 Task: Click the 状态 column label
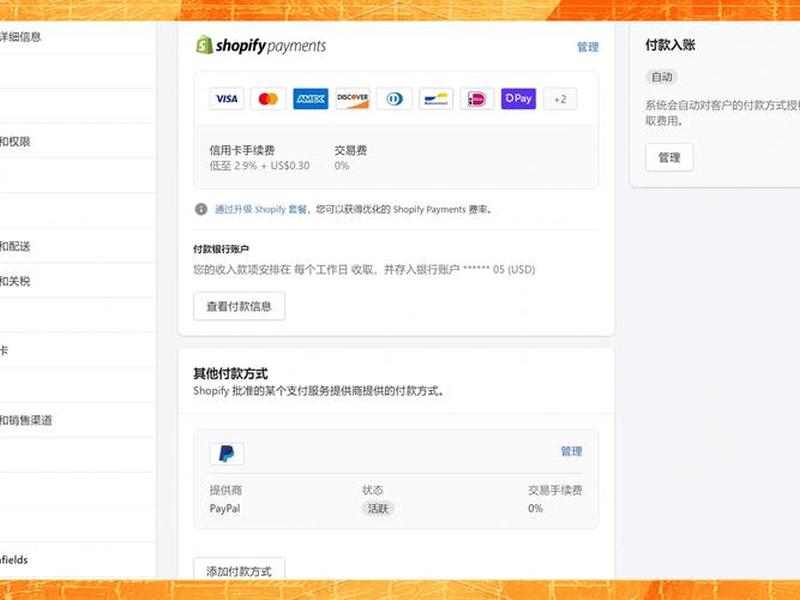[x=372, y=490]
